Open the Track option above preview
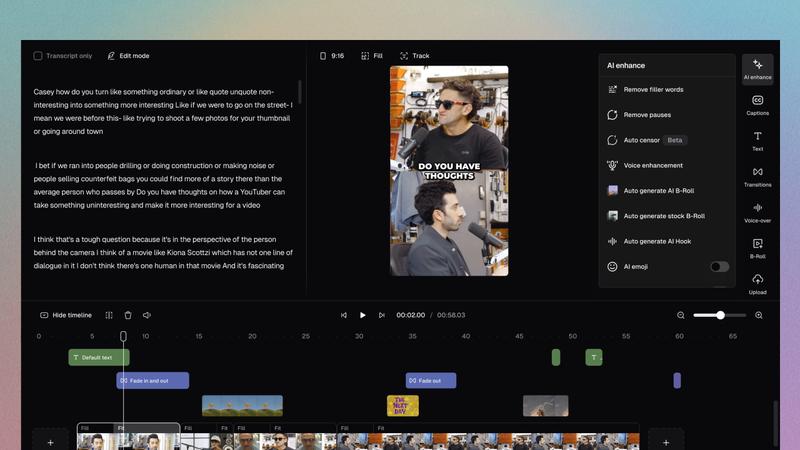Viewport: 800px width, 450px height. 414,56
